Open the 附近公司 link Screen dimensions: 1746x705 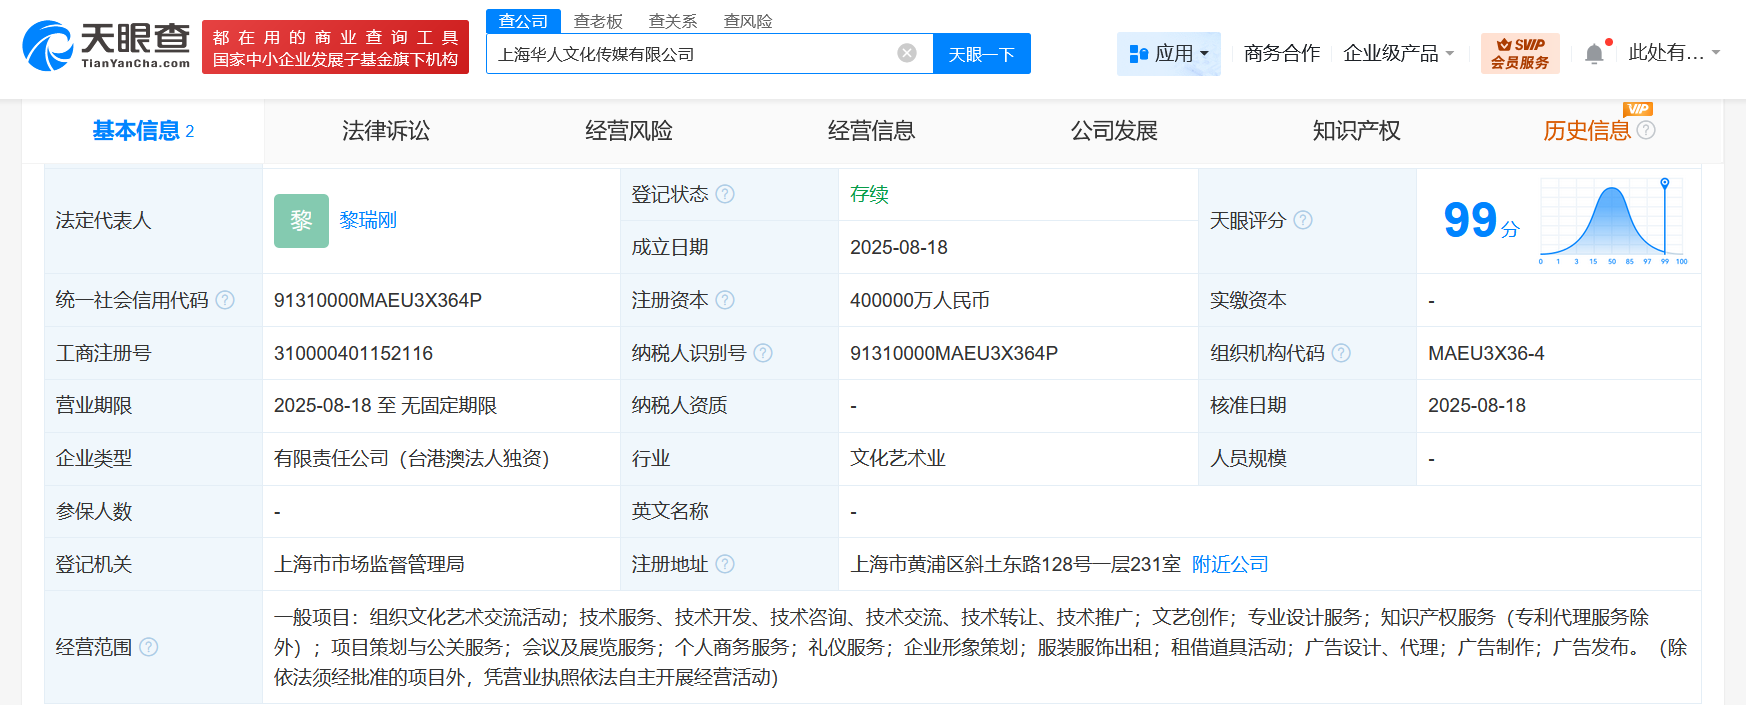pos(1229,564)
